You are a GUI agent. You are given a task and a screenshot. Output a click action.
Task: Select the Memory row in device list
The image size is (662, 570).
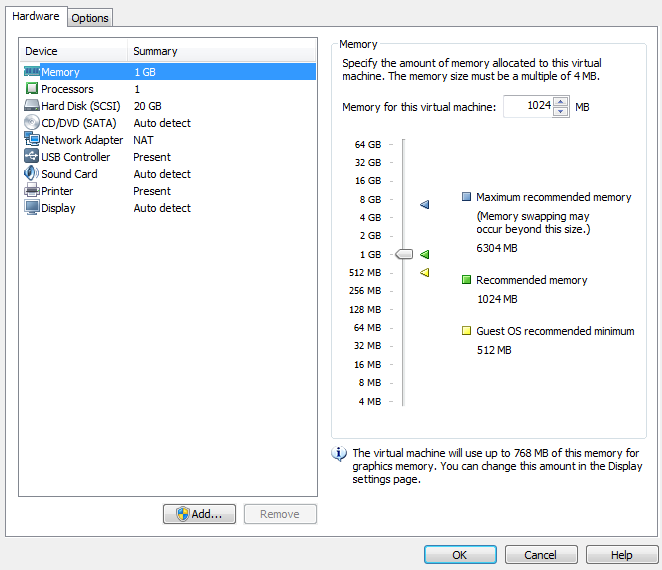[168, 72]
